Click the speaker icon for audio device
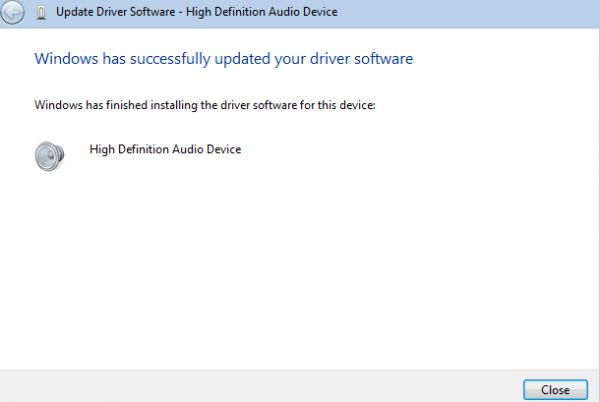This screenshot has width=600, height=402. coord(49,156)
